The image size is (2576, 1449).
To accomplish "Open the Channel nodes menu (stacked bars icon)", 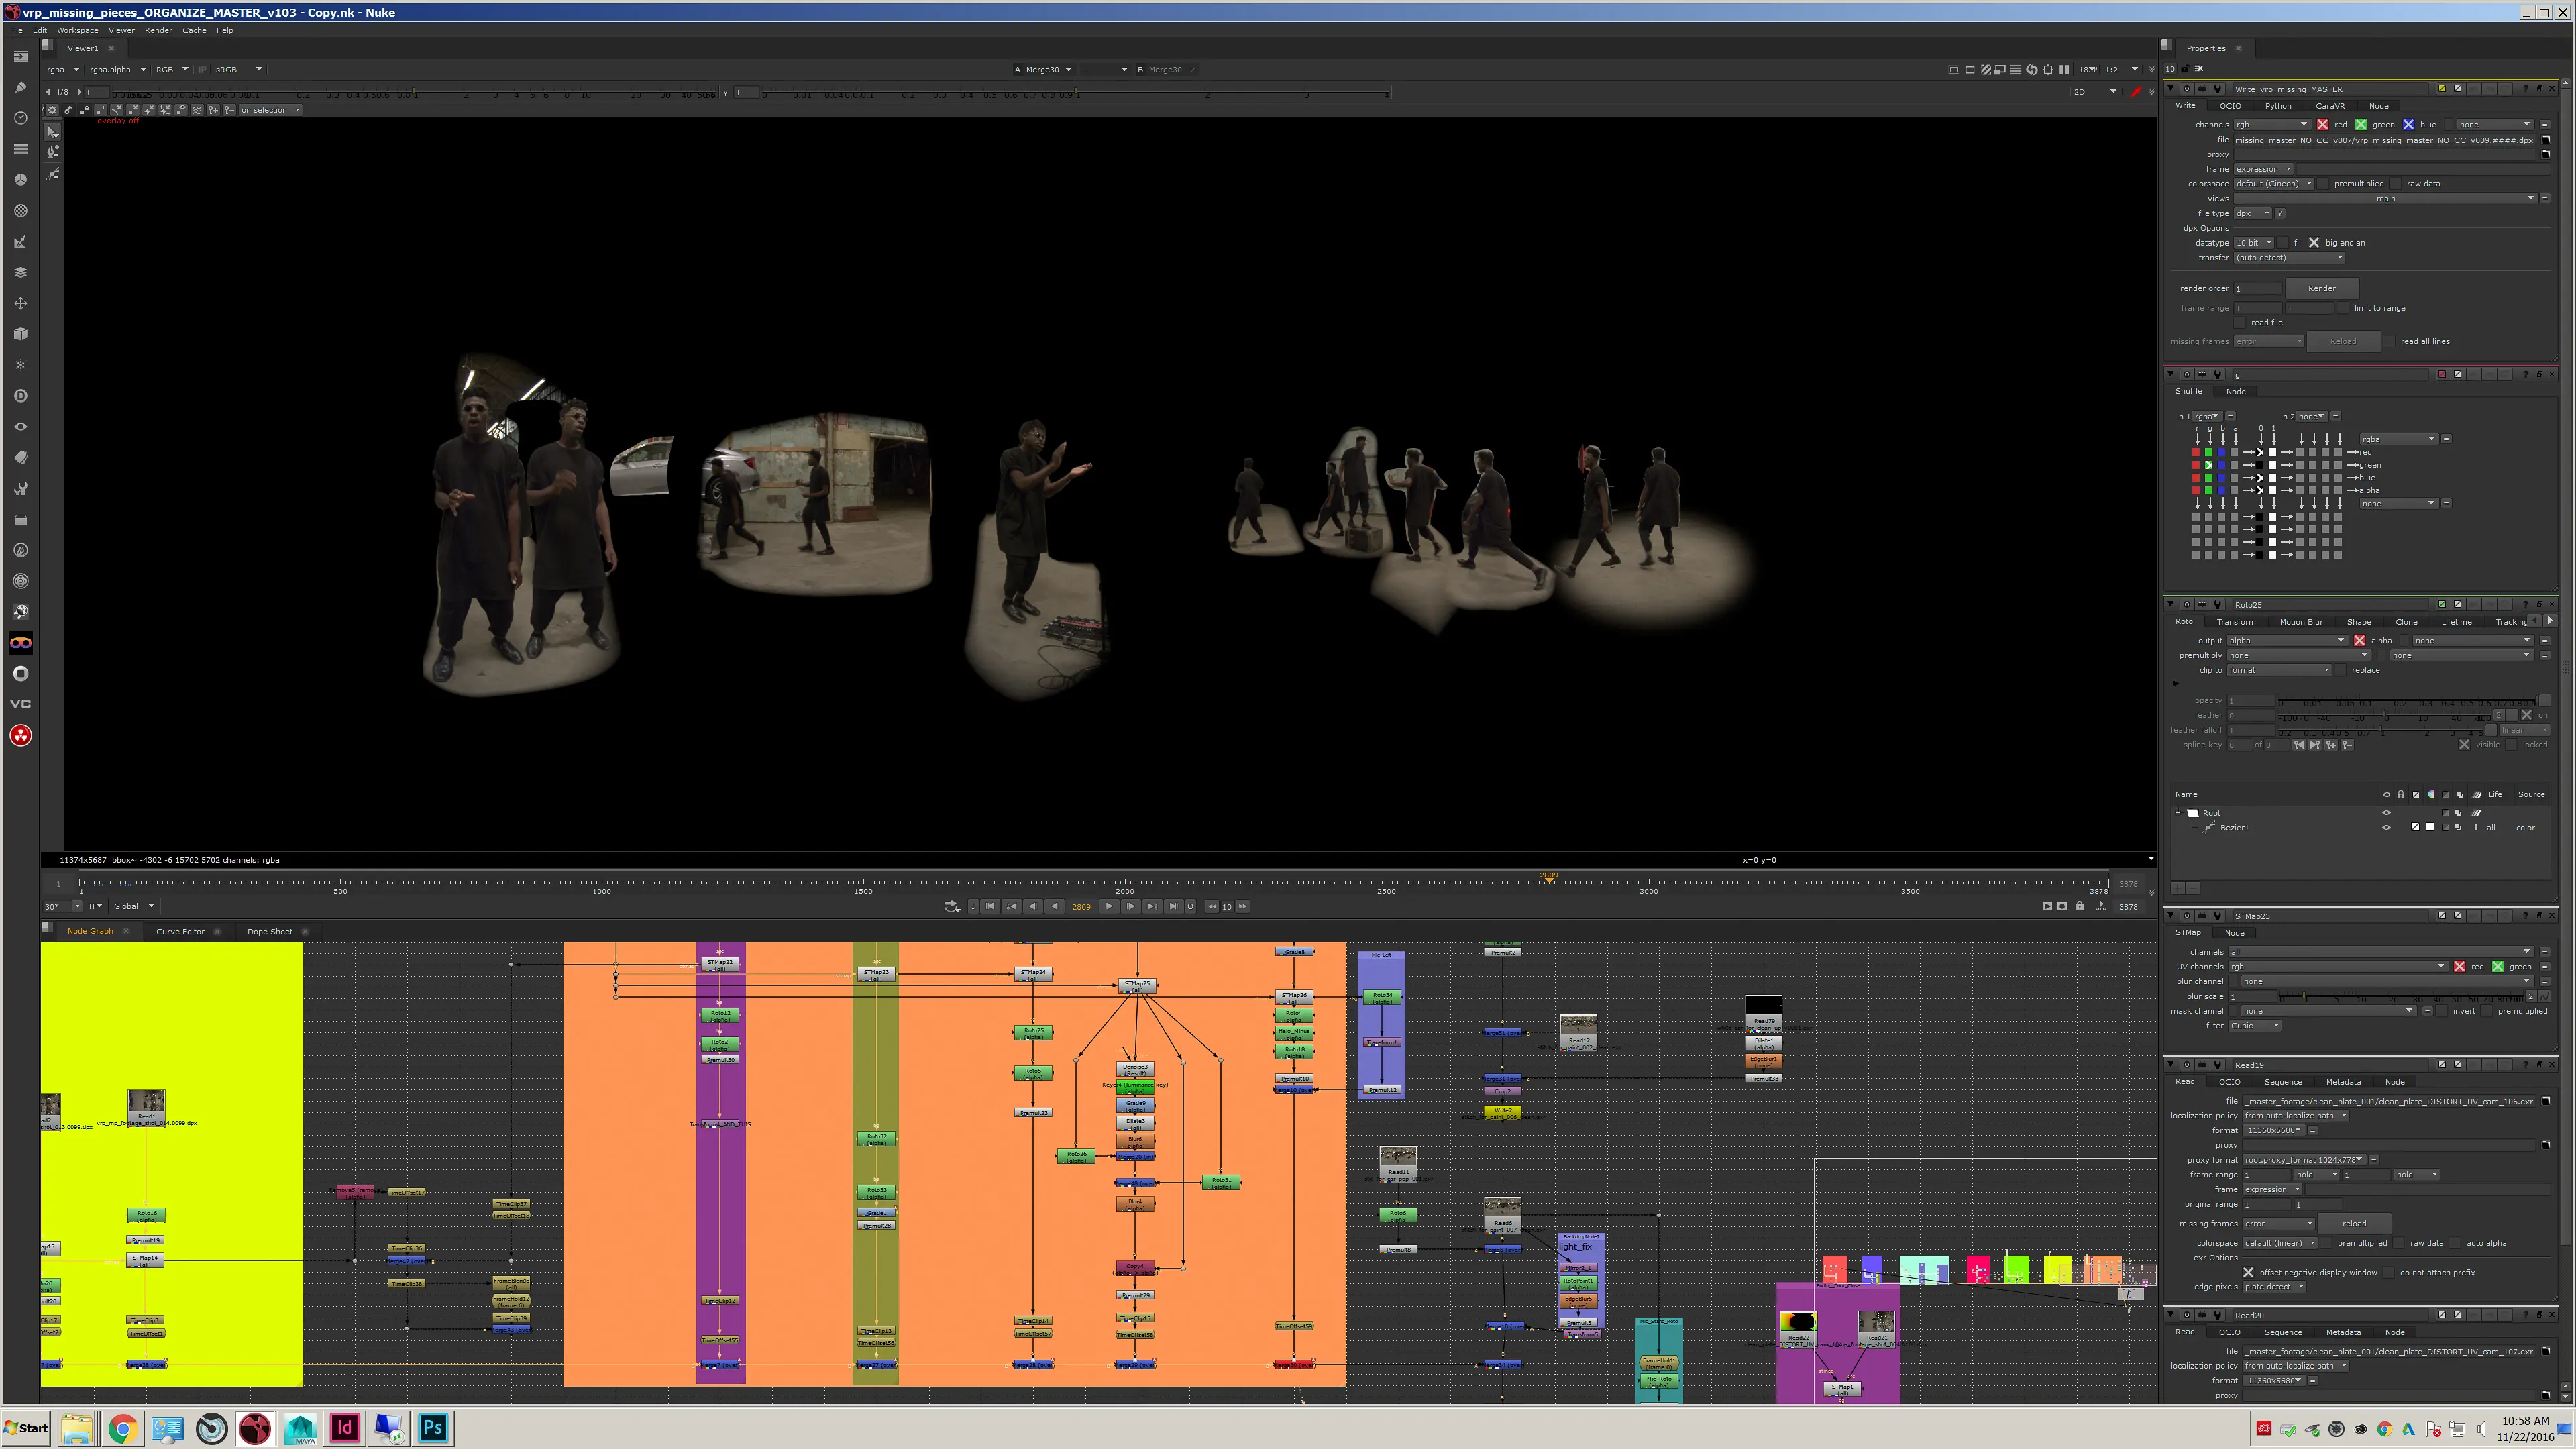I will click(x=20, y=149).
